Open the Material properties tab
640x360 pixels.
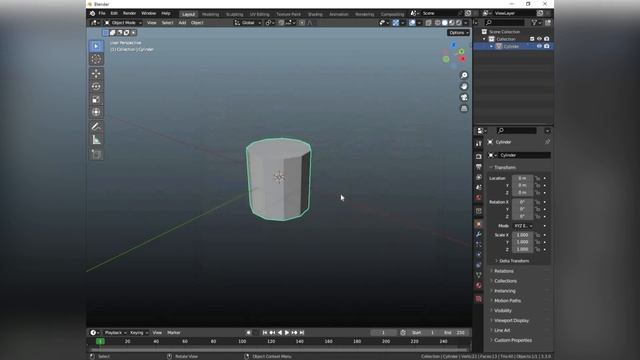point(479,285)
